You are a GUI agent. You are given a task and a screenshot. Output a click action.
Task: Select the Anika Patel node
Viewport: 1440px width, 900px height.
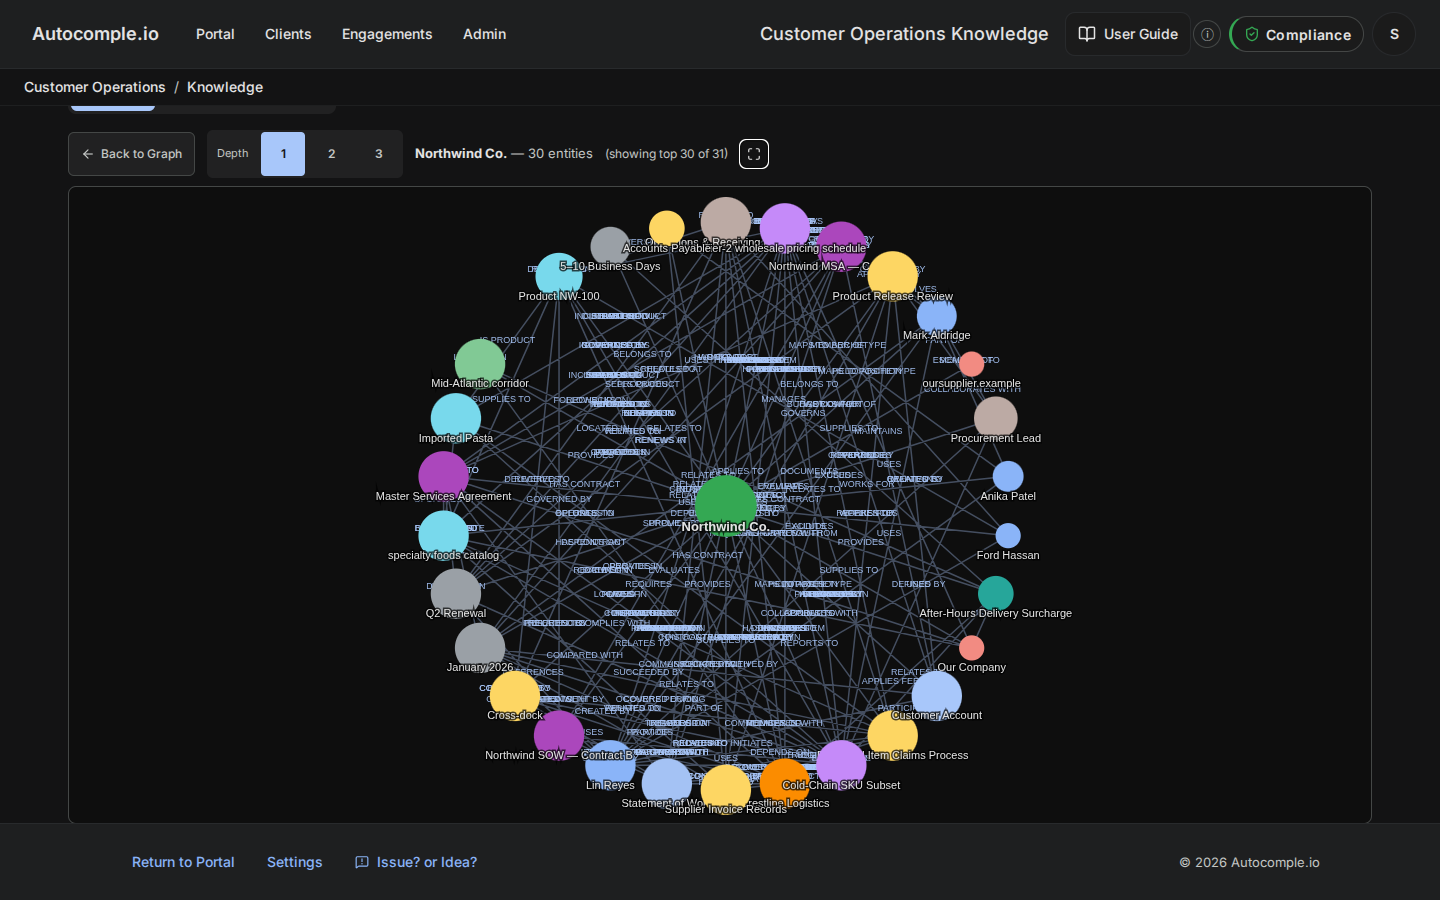[1008, 476]
